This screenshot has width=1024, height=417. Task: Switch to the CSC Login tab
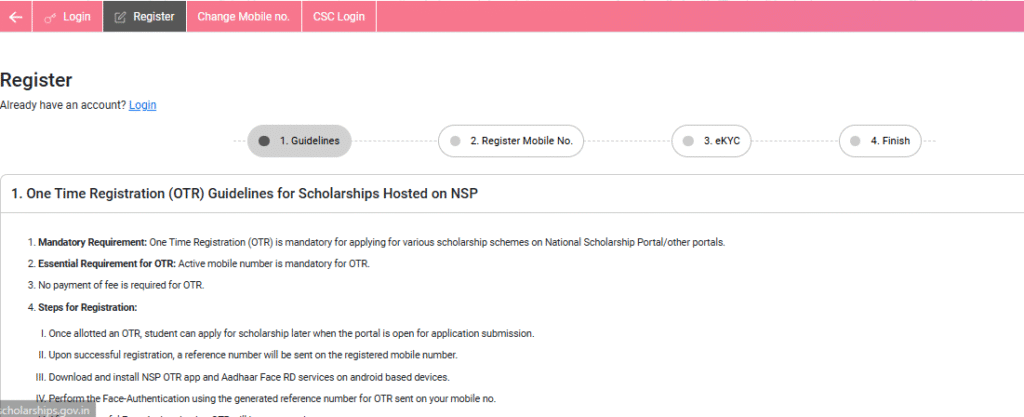pyautogui.click(x=339, y=17)
